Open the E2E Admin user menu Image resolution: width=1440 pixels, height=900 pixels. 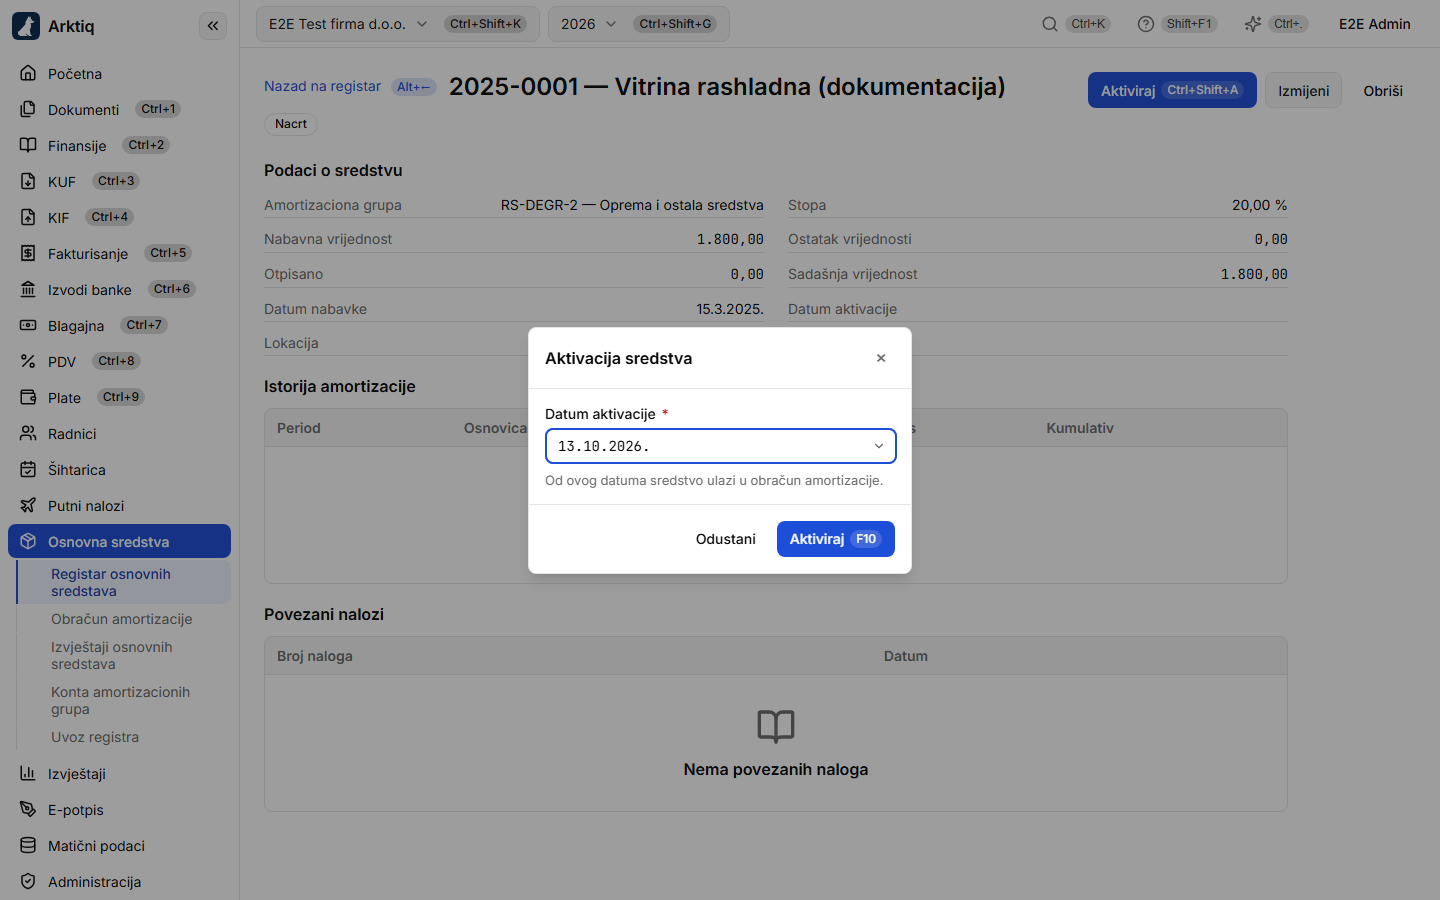coord(1375,24)
